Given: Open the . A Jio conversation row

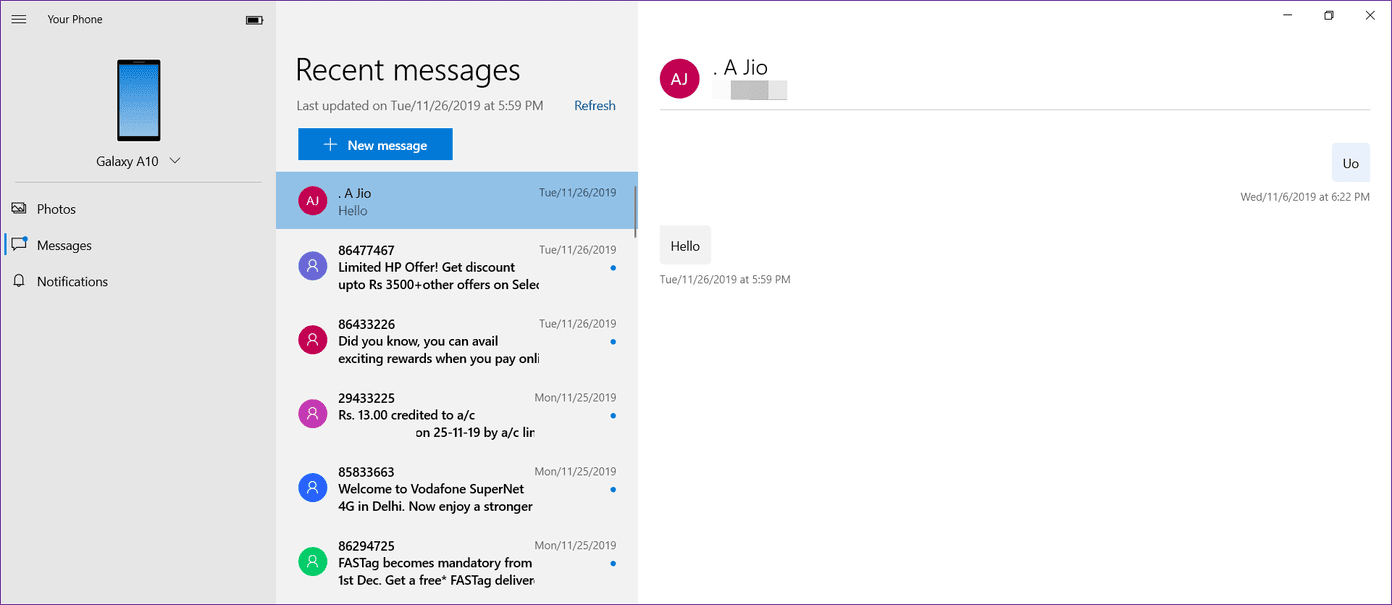Looking at the screenshot, I should 456,201.
